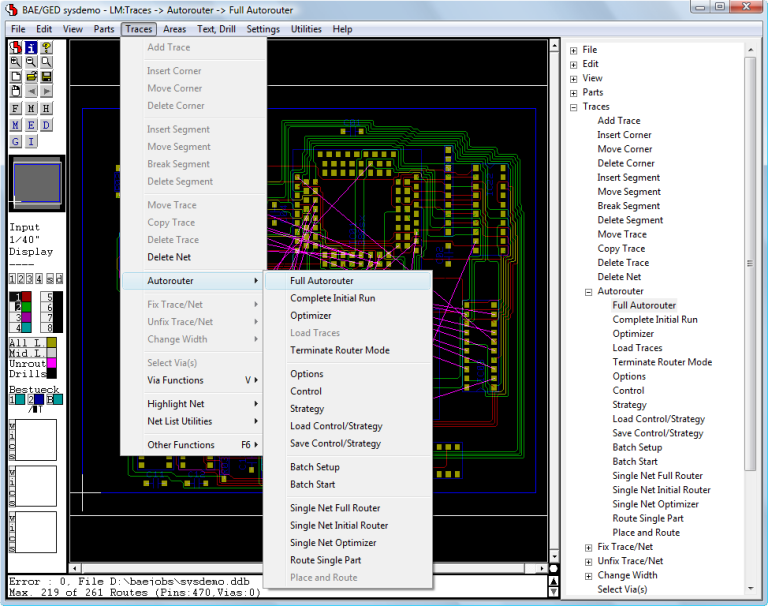Open file using the yellow folder icon
Viewport: 768px width, 606px height.
tap(31, 76)
